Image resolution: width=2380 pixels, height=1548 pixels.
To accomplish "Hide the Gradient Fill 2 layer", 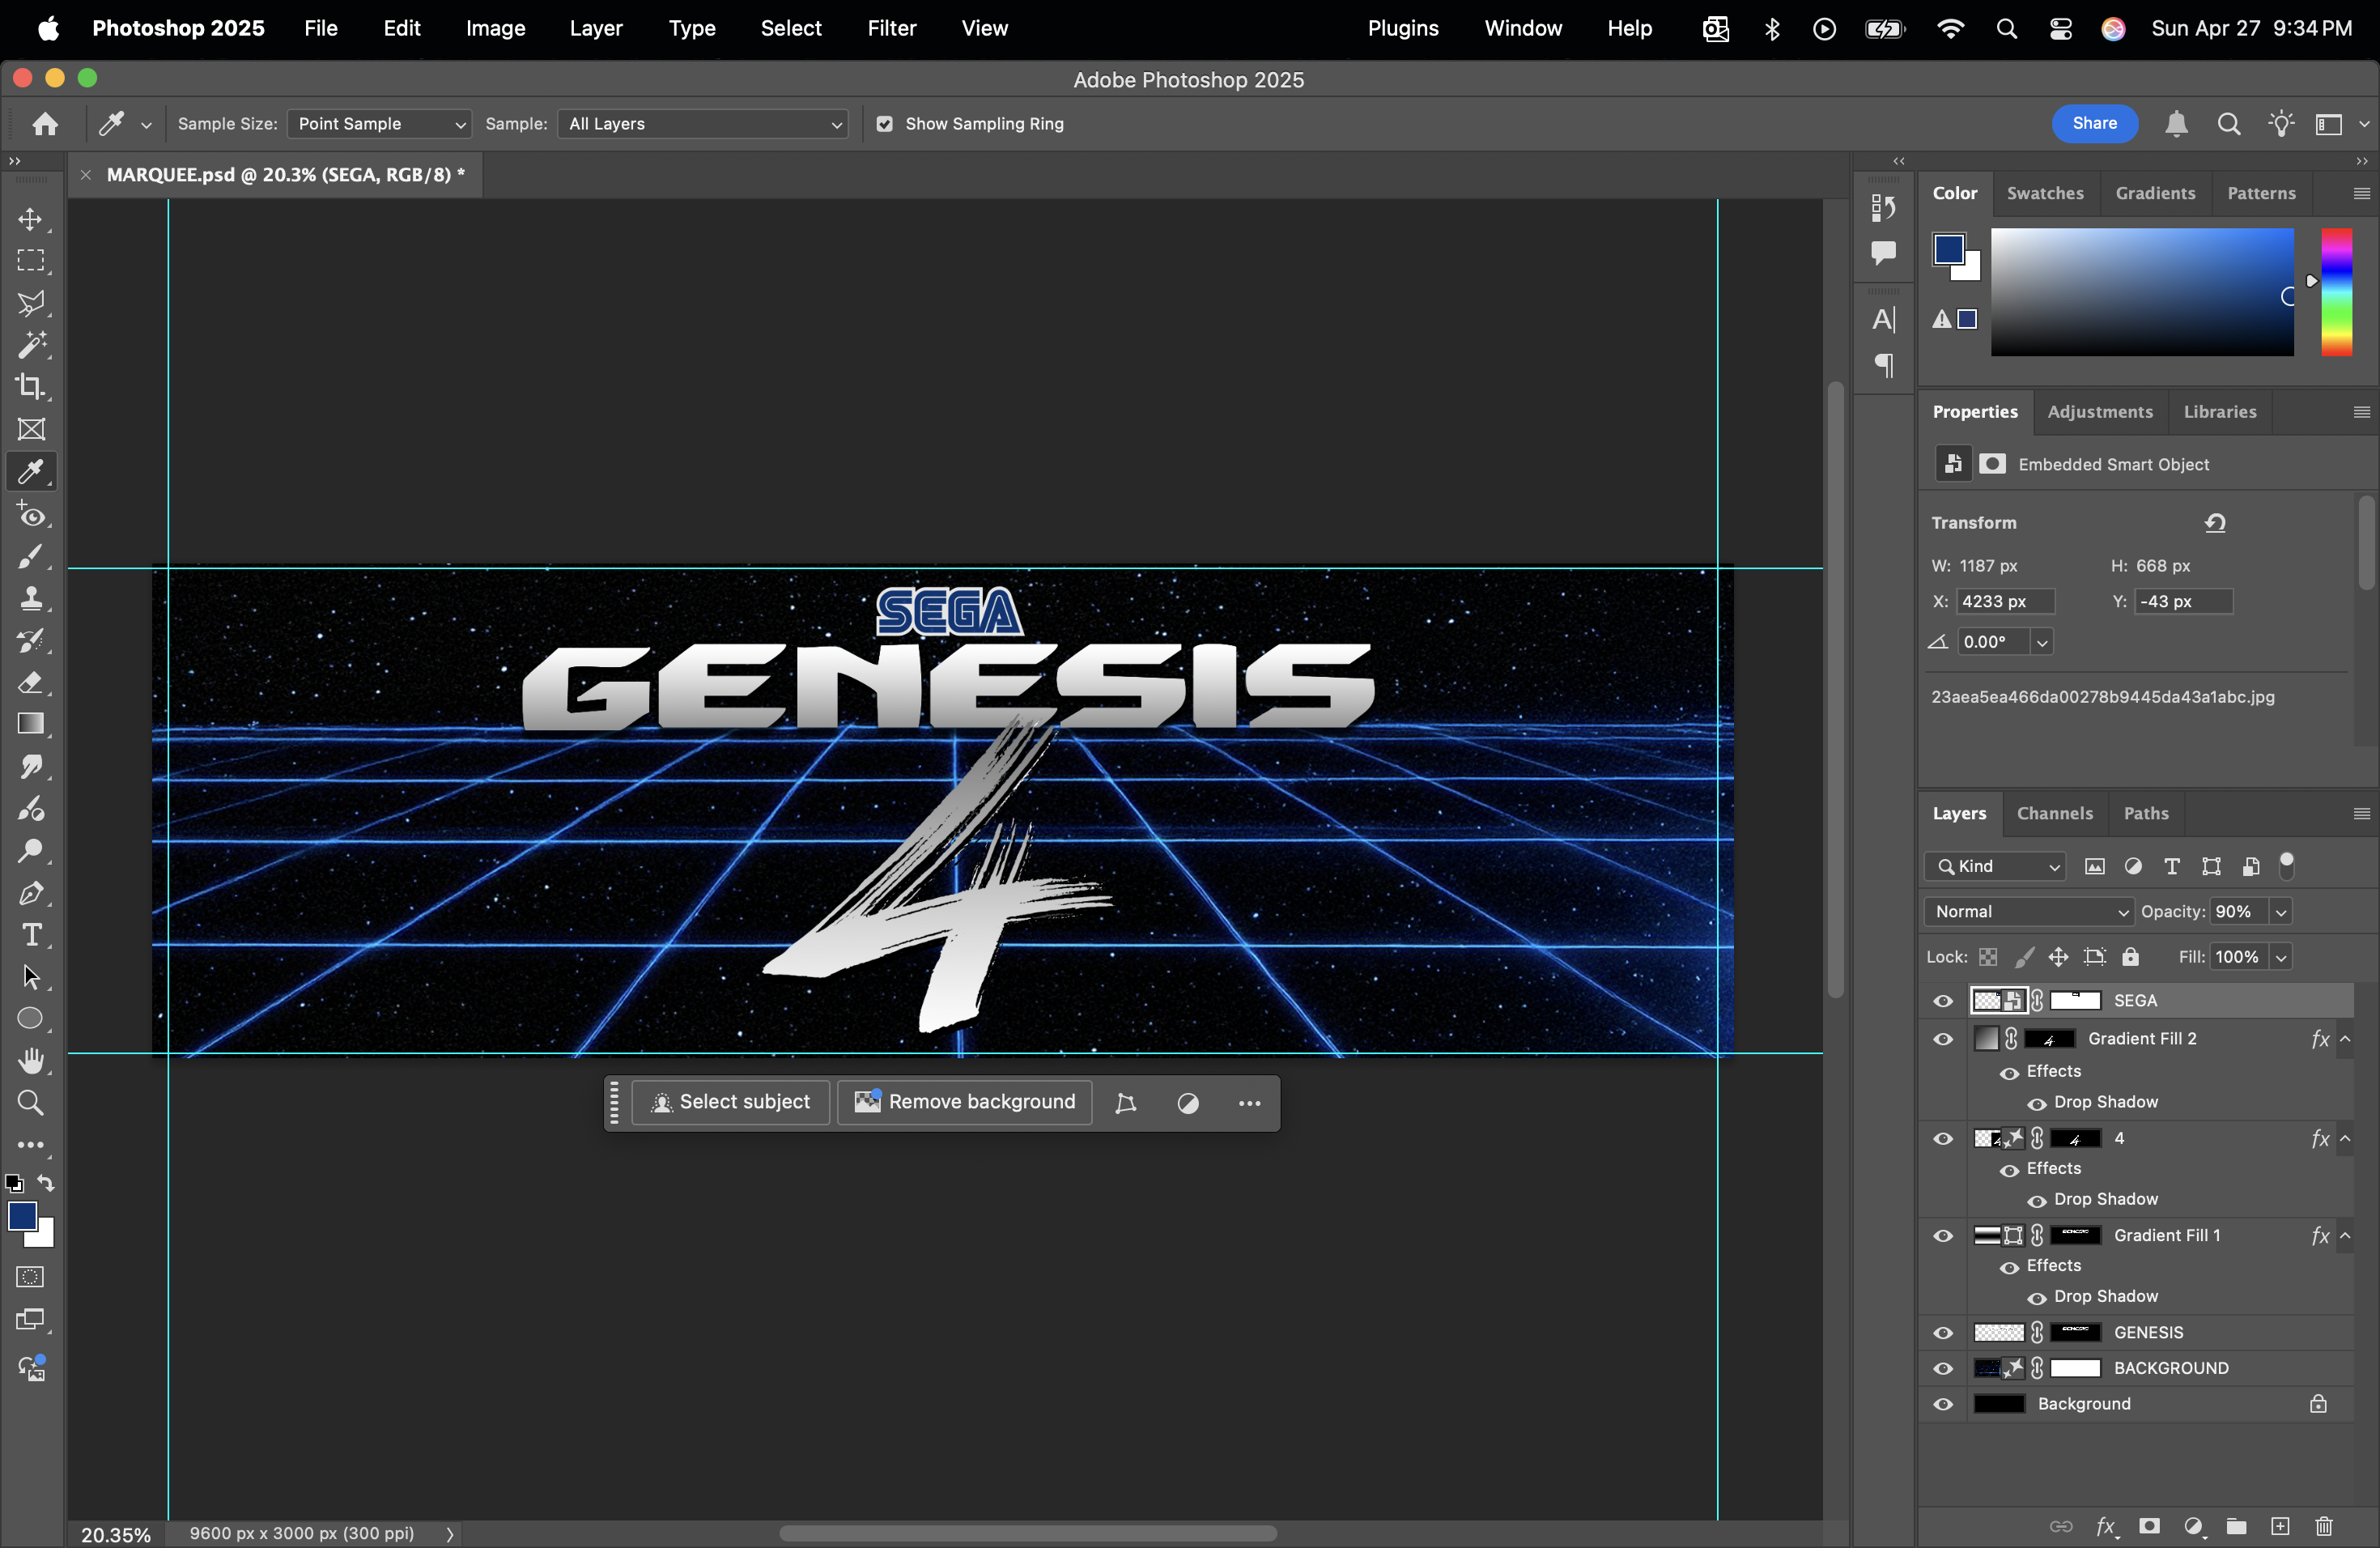I will click(1943, 1039).
